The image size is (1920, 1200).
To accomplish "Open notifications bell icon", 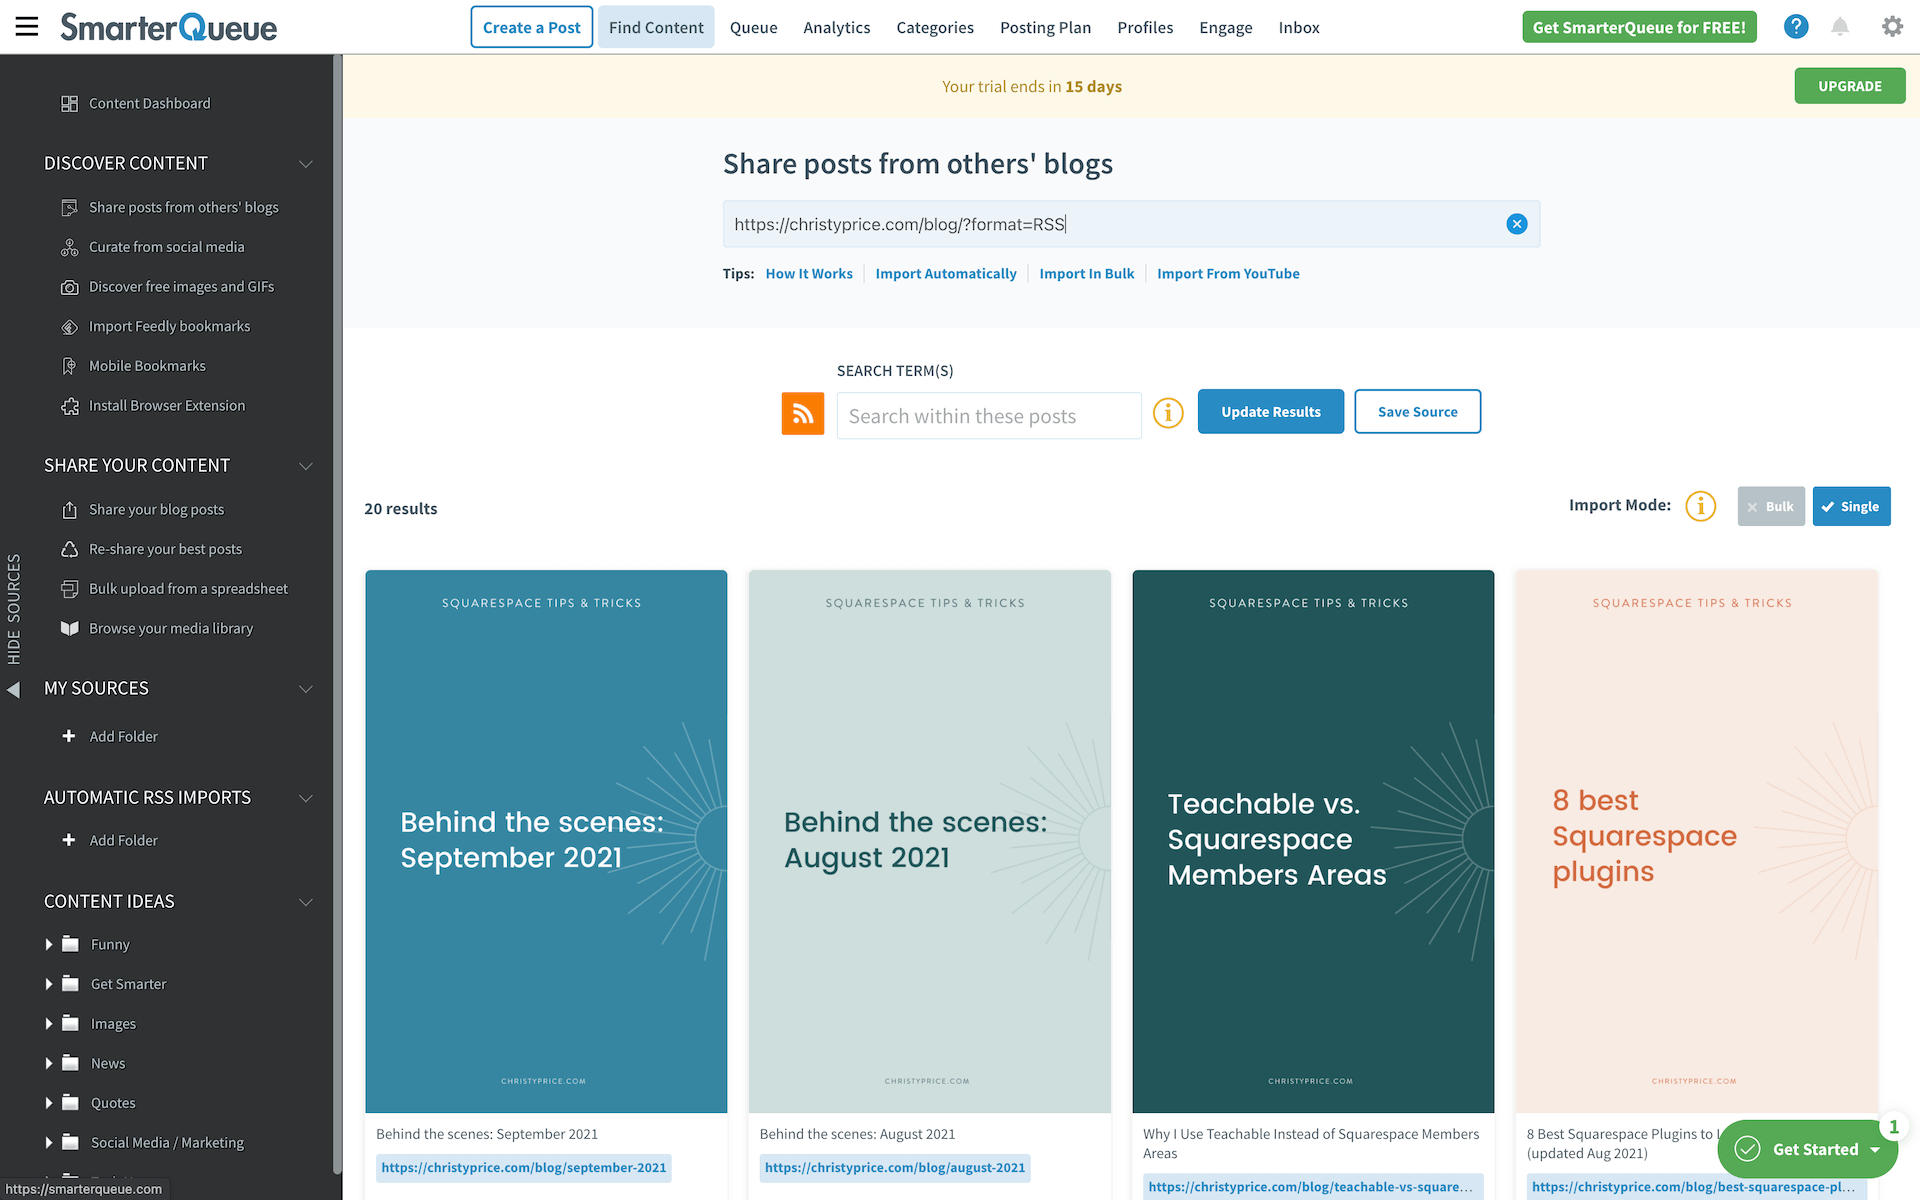I will coord(1840,27).
